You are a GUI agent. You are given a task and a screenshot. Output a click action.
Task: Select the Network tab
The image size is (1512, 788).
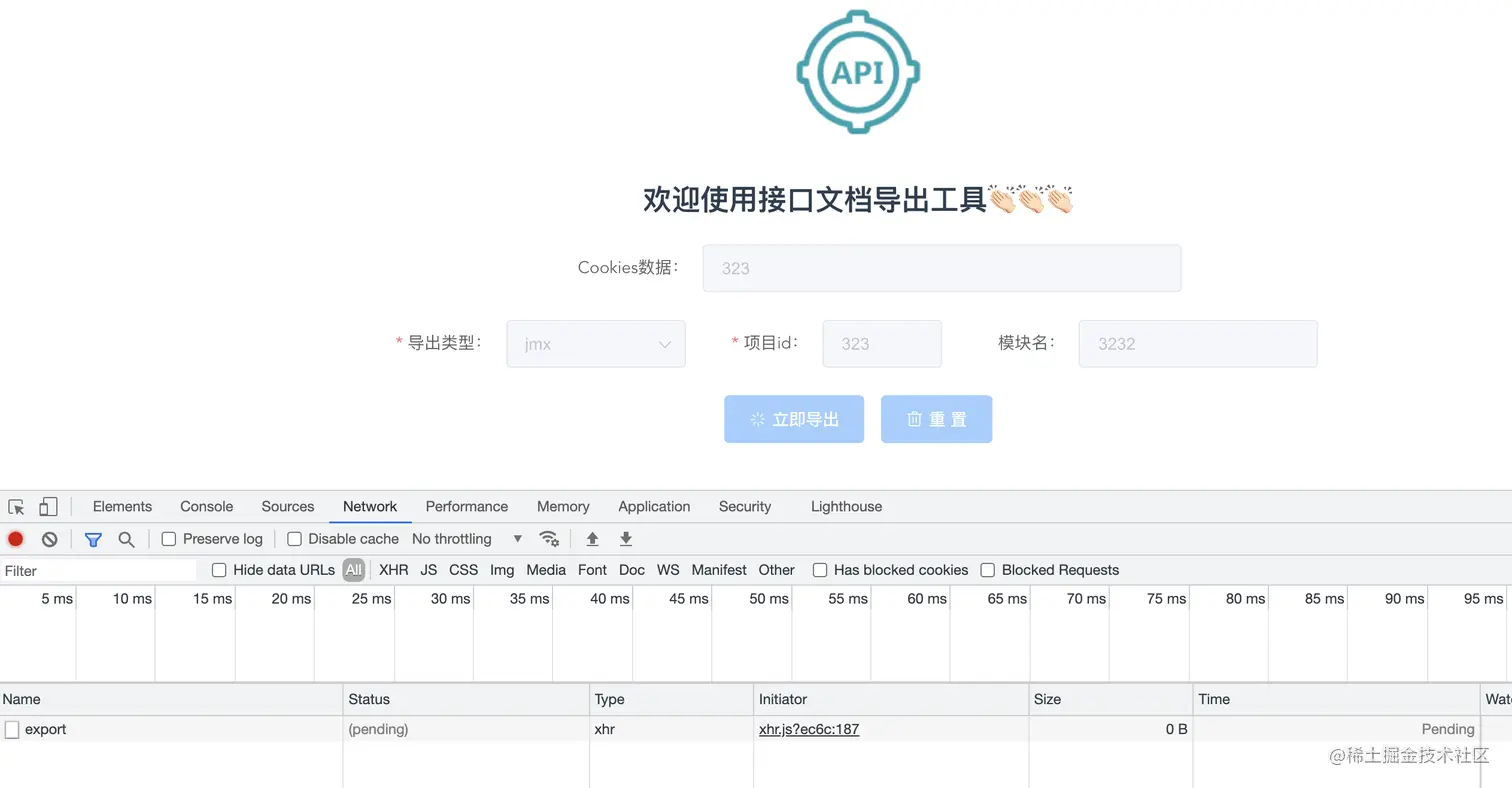370,507
